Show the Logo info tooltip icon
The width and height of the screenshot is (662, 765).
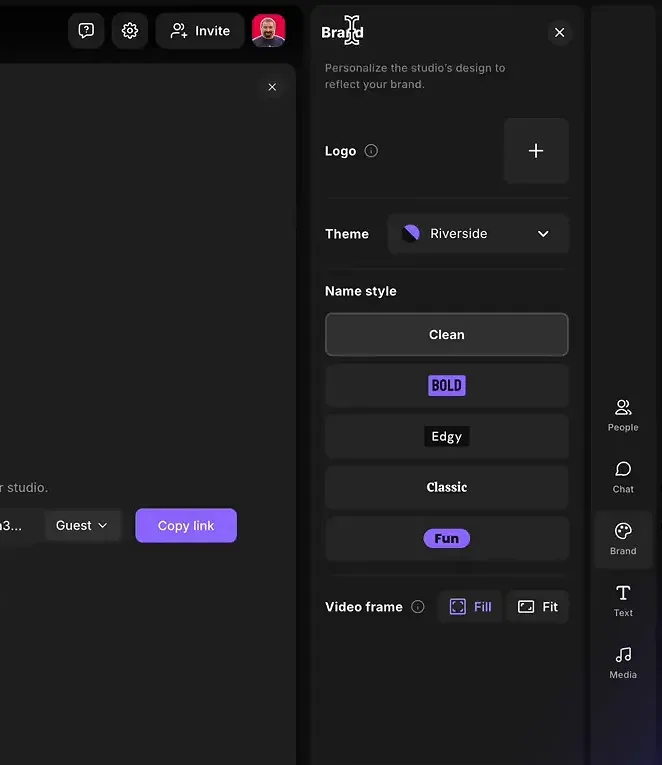pyautogui.click(x=371, y=151)
